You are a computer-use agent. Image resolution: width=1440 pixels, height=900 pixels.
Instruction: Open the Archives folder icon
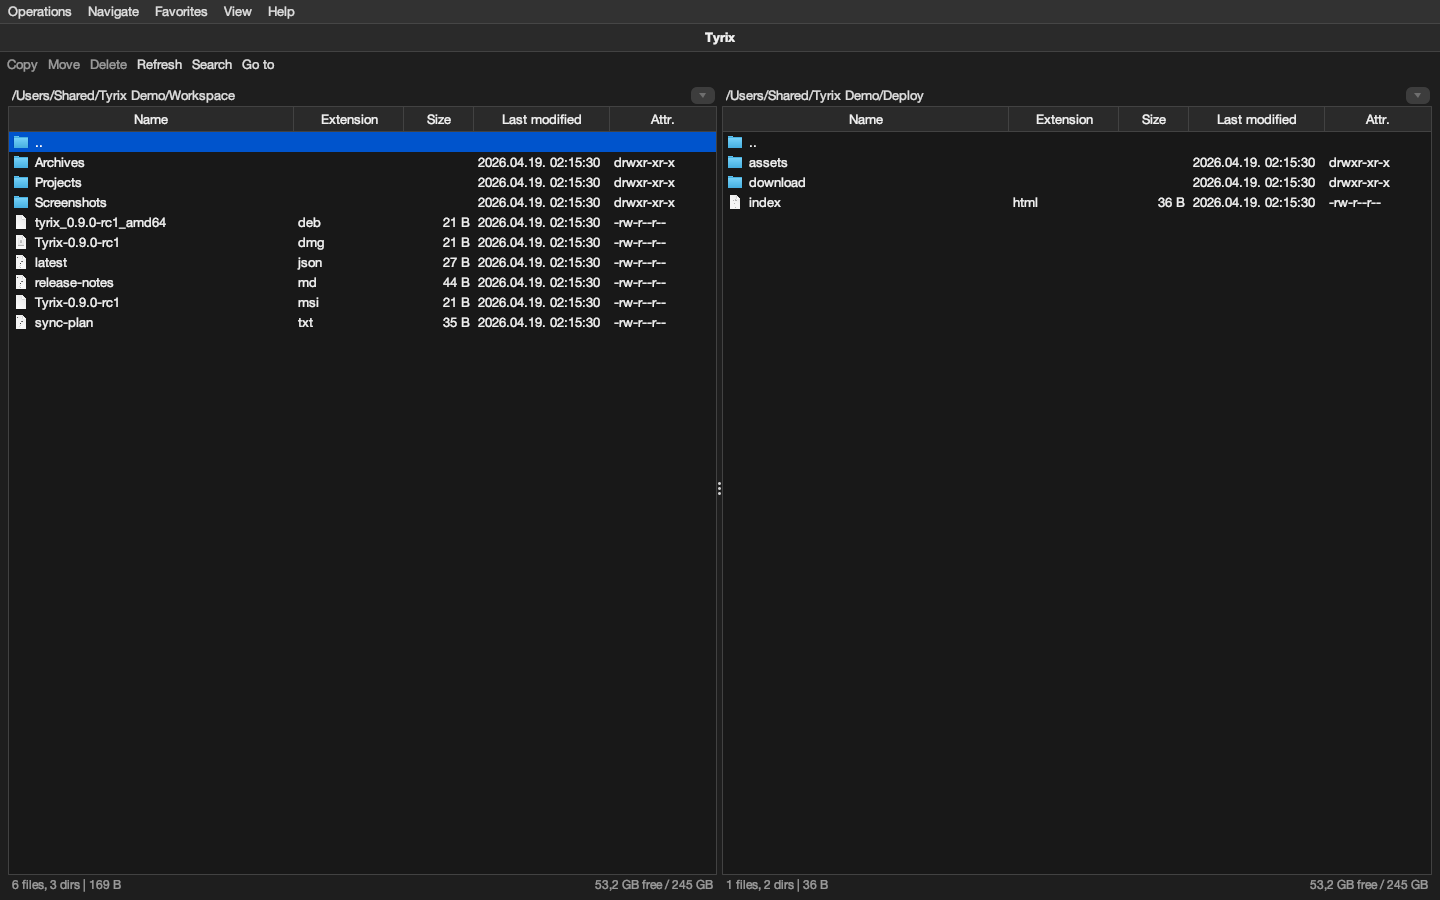(21, 162)
